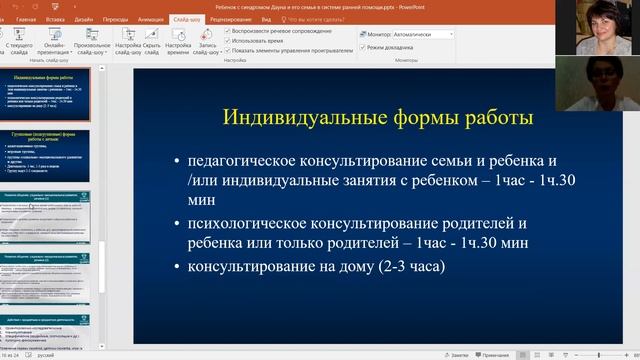640x360 pixels.
Task: Open the Дизайн ribbon tab
Action: coord(84,19)
